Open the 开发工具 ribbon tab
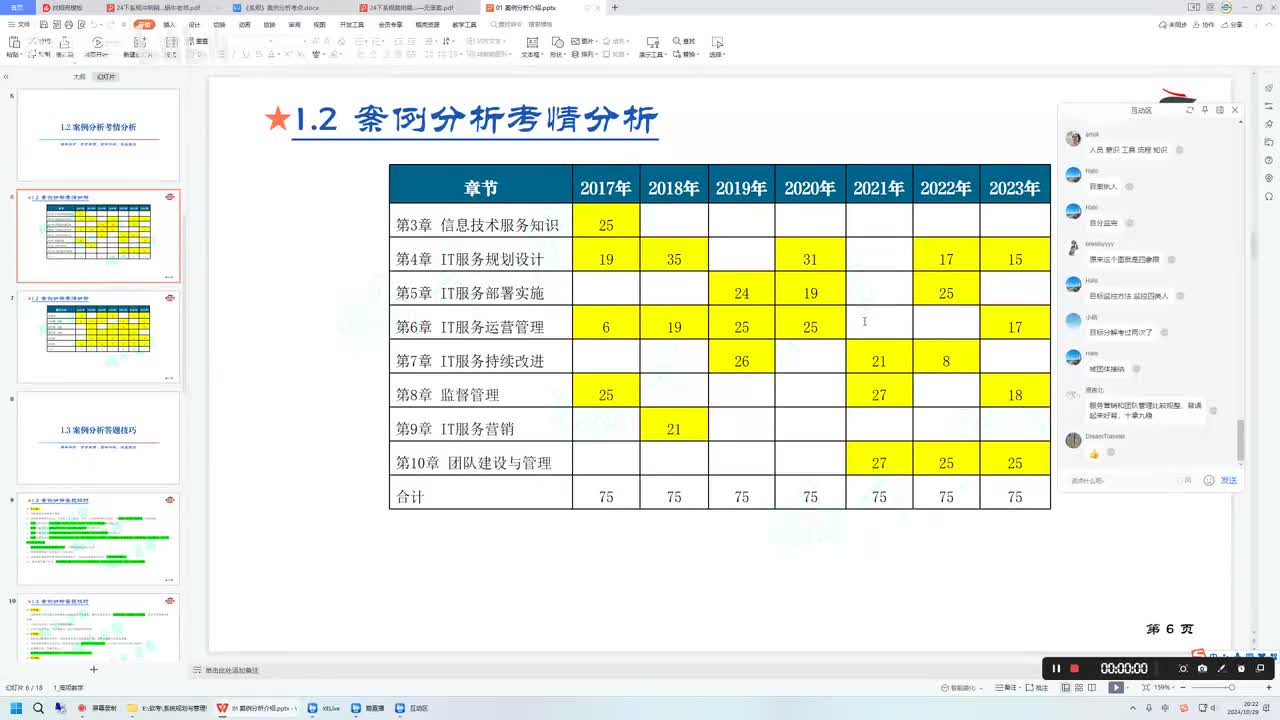Image resolution: width=1280 pixels, height=720 pixels. [x=351, y=24]
